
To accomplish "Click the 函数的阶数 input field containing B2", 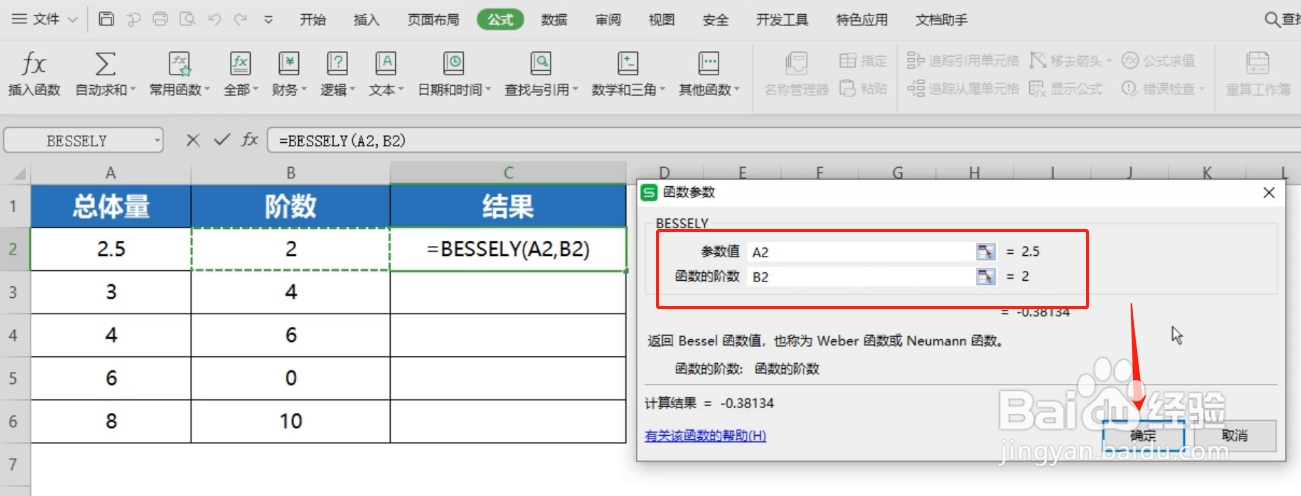I will pos(860,277).
